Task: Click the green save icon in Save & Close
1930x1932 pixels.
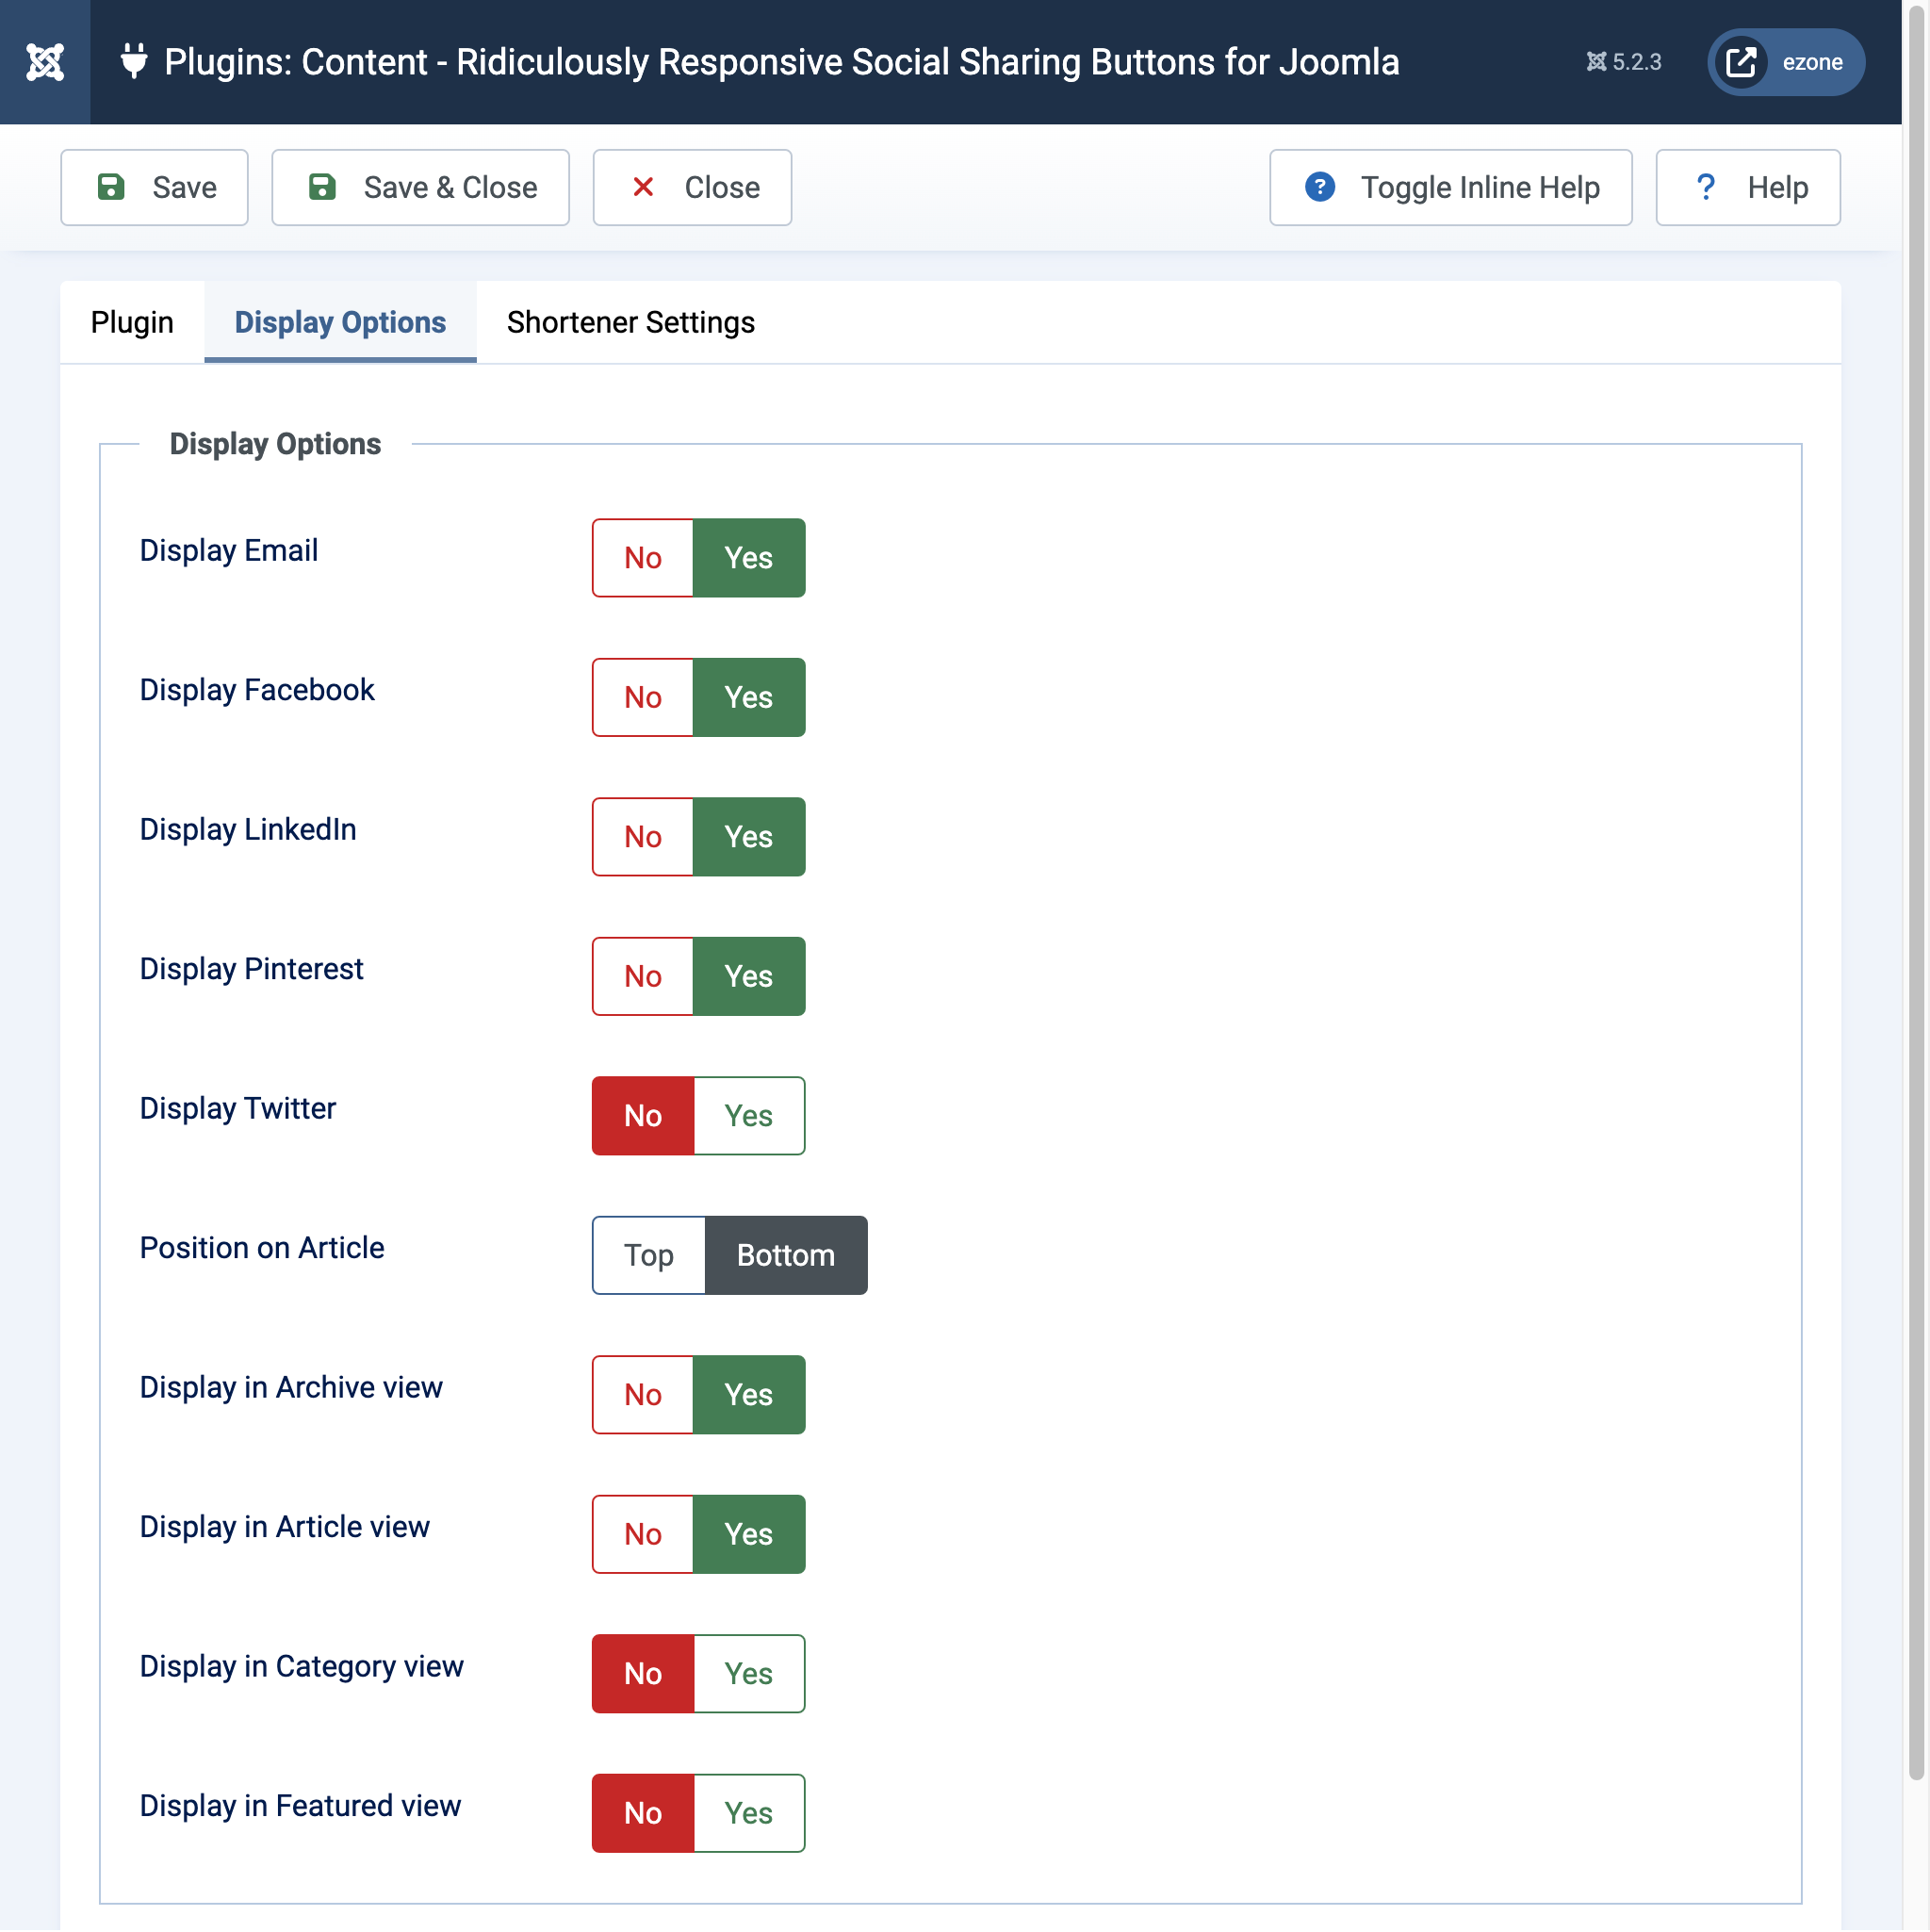Action: click(x=321, y=187)
